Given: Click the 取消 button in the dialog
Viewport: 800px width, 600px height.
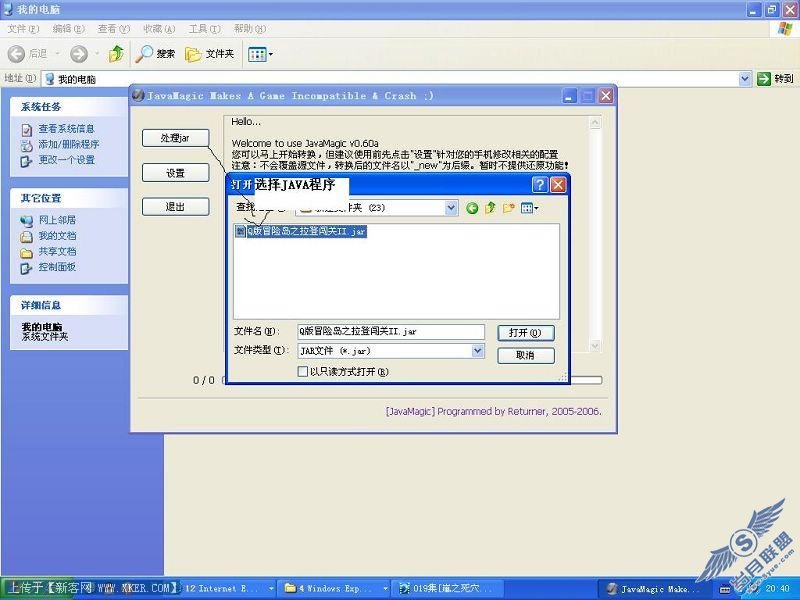Looking at the screenshot, I should pos(526,355).
